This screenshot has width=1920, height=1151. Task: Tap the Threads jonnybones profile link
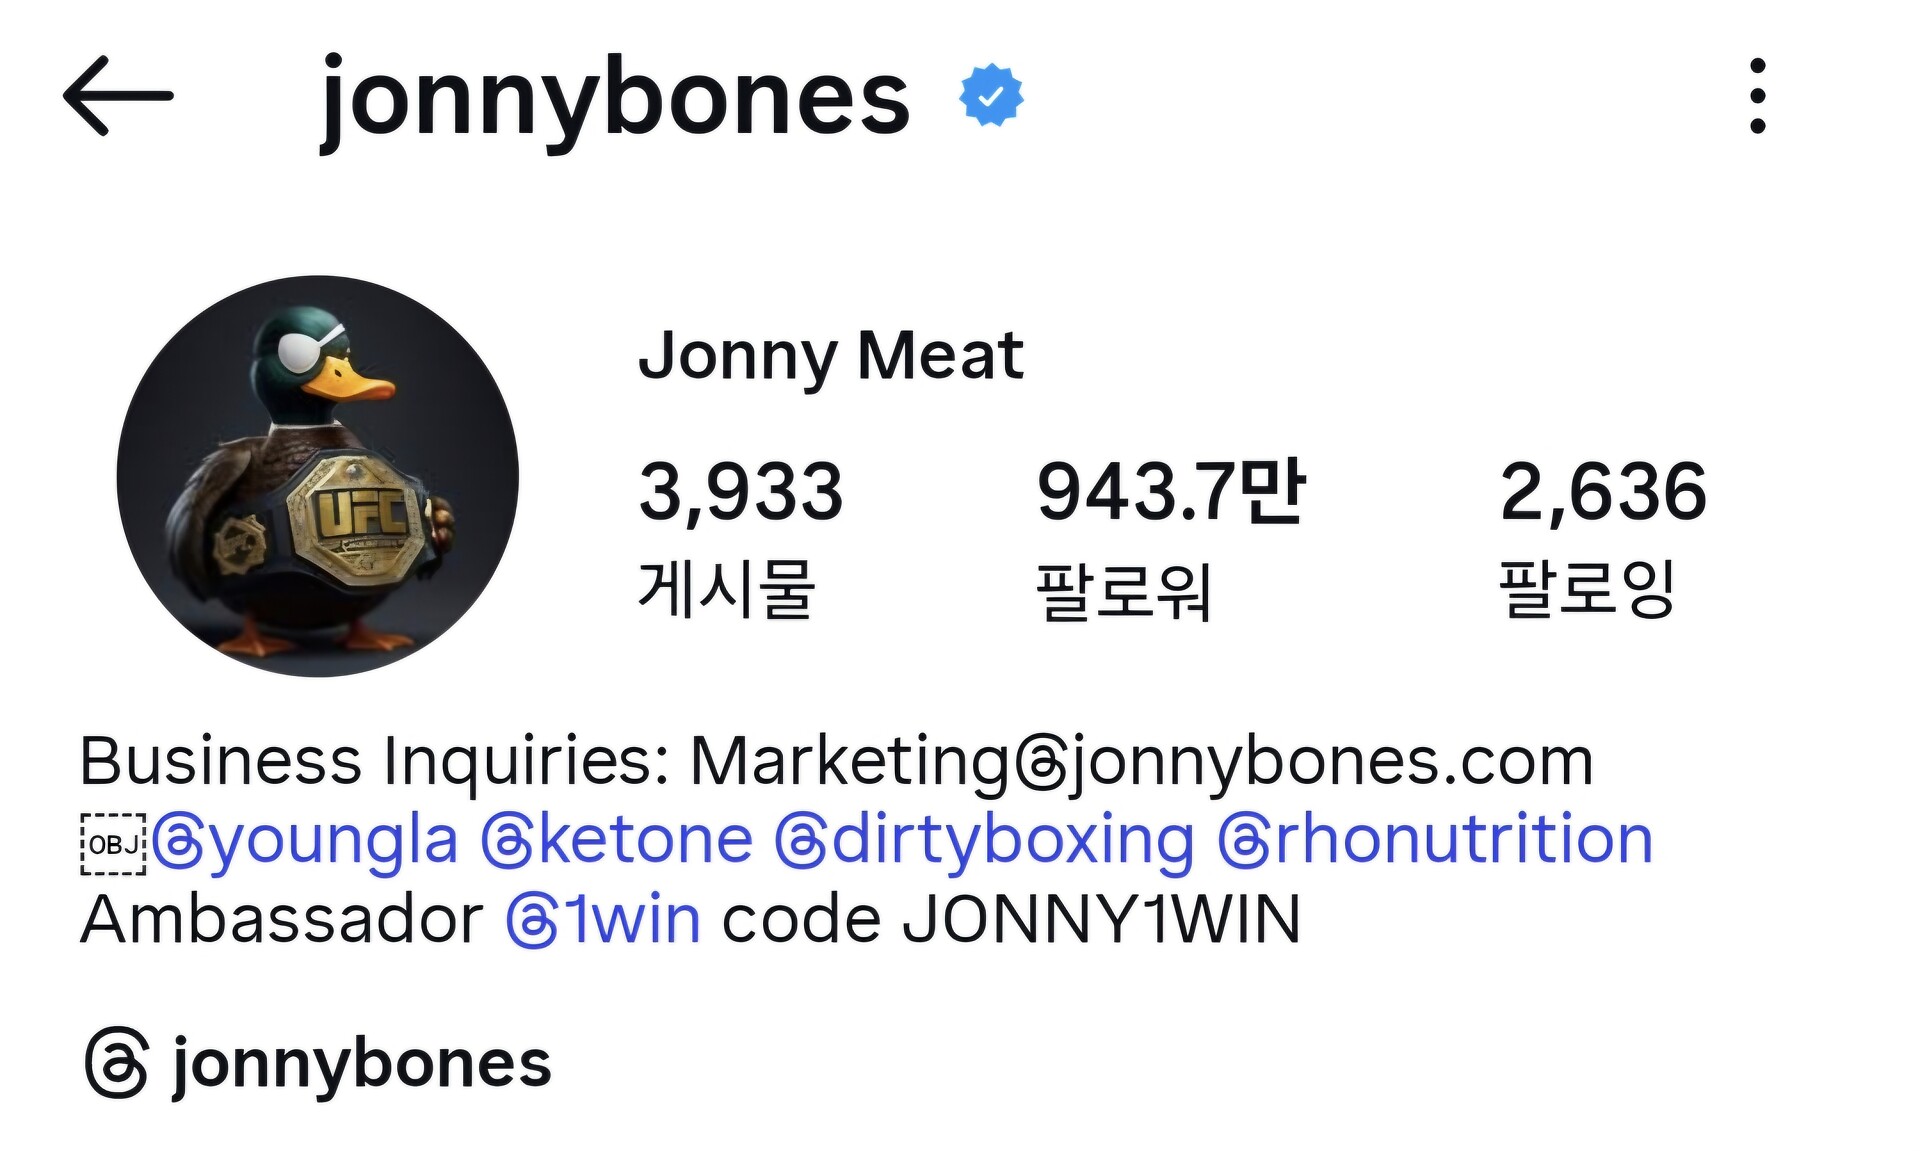point(318,1063)
